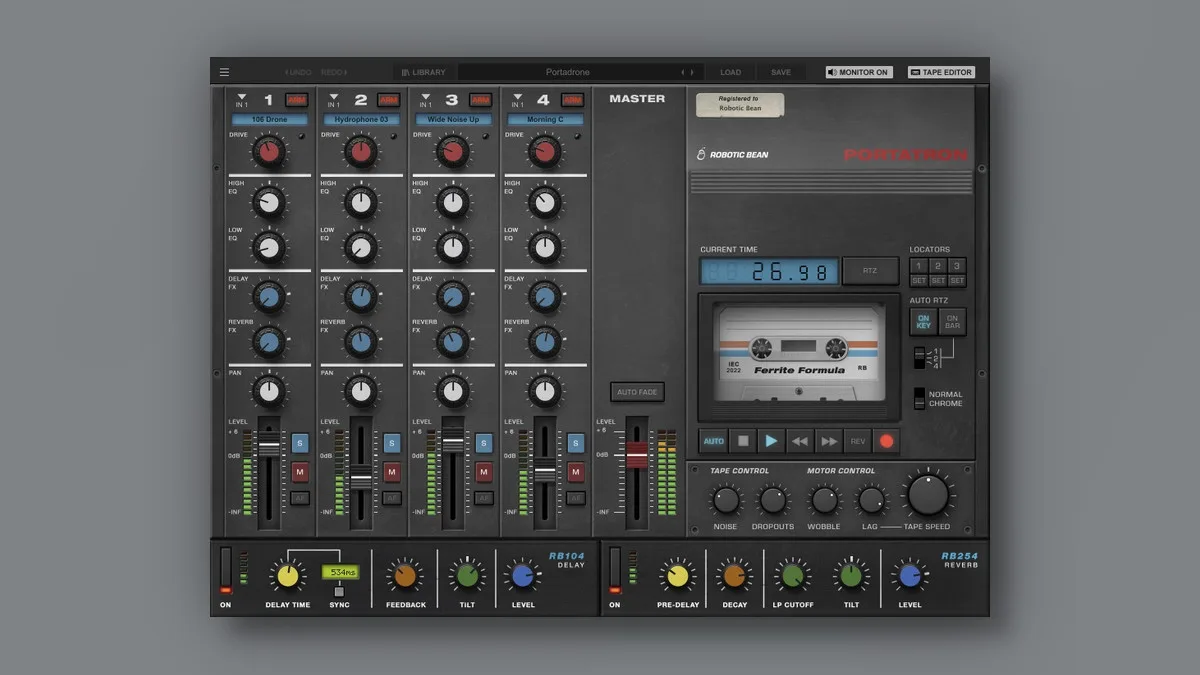Adjust channel 4 PAN knob
The image size is (1200, 675).
[x=545, y=390]
